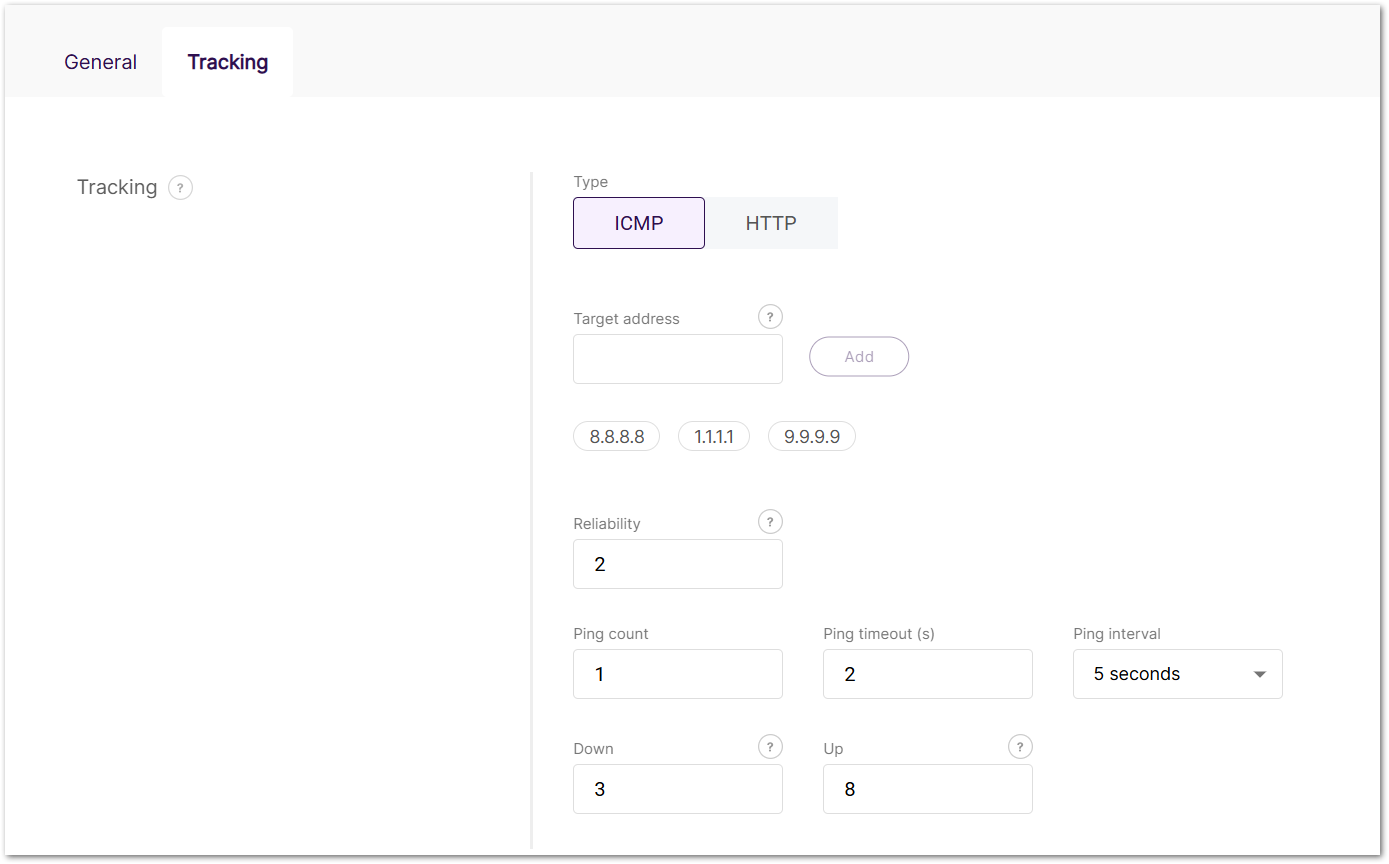Screen dimensions: 1389x864
Task: Switch tracking type to HTTP
Action: coord(771,223)
